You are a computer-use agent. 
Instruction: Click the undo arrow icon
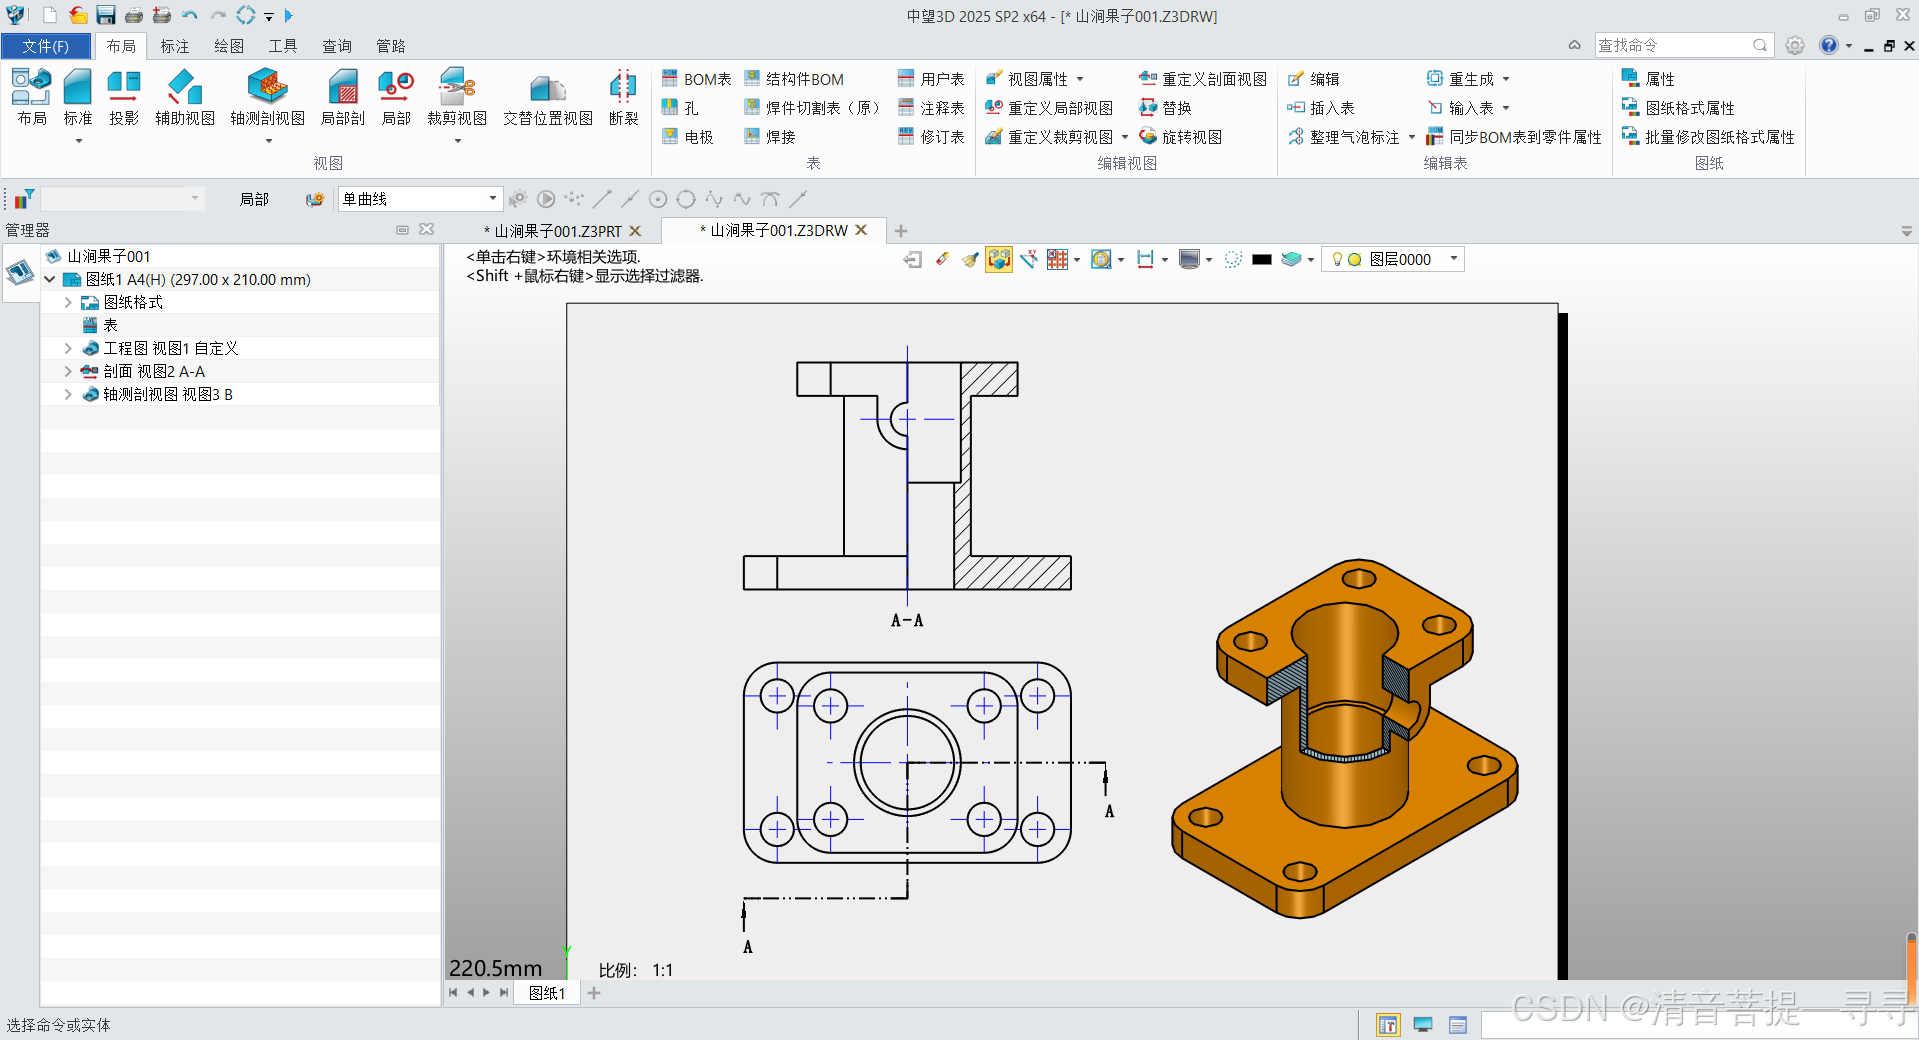(x=190, y=15)
